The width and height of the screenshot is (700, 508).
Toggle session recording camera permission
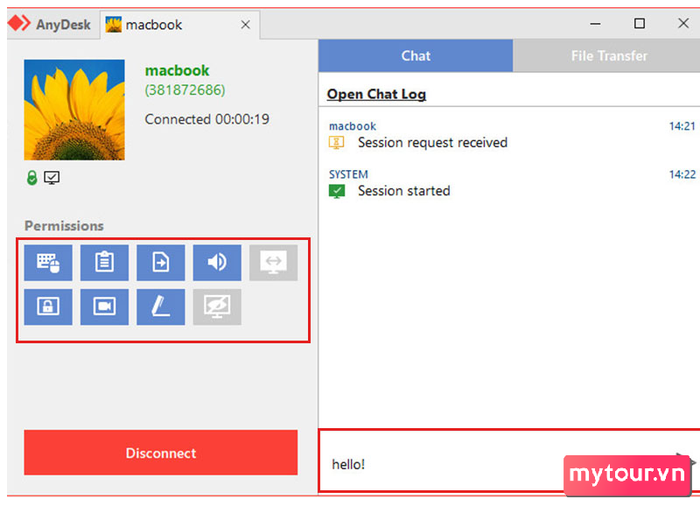[x=104, y=307]
